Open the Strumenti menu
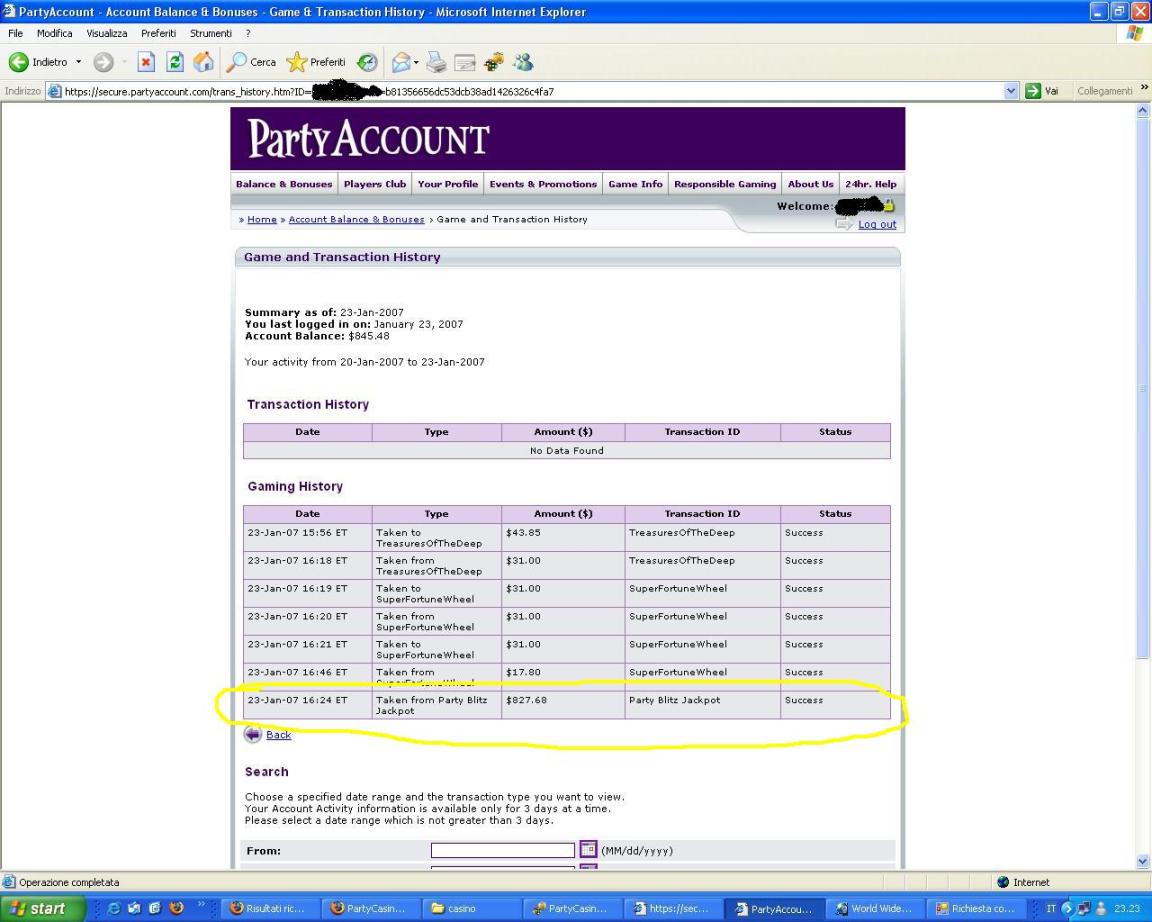The height and width of the screenshot is (922, 1152). click(211, 33)
